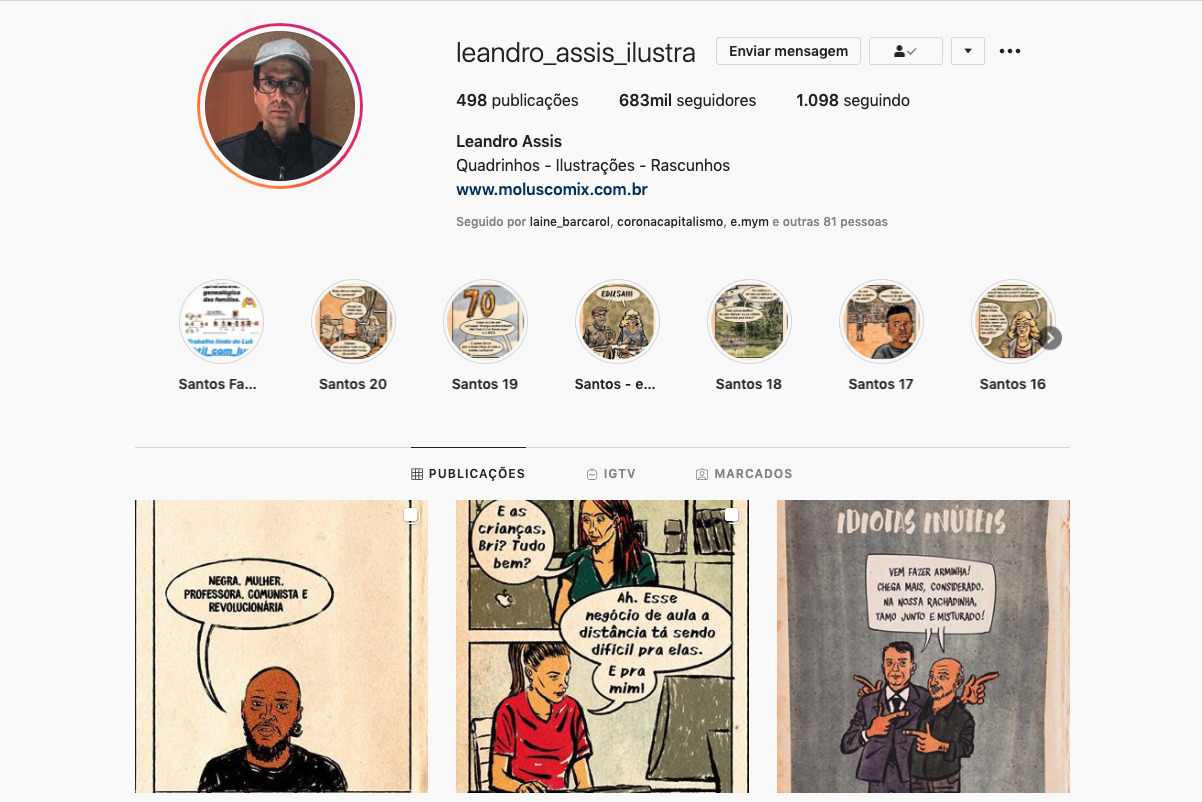Select the PUBLICAÇÕES tab
The height and width of the screenshot is (802, 1202).
[468, 474]
